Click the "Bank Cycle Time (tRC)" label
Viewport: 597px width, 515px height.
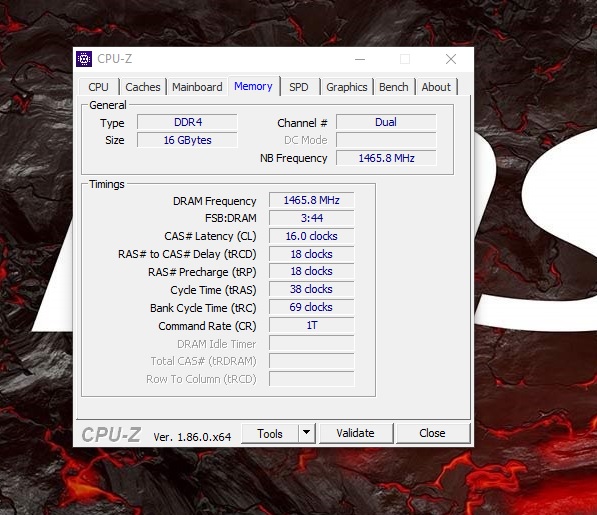point(203,308)
